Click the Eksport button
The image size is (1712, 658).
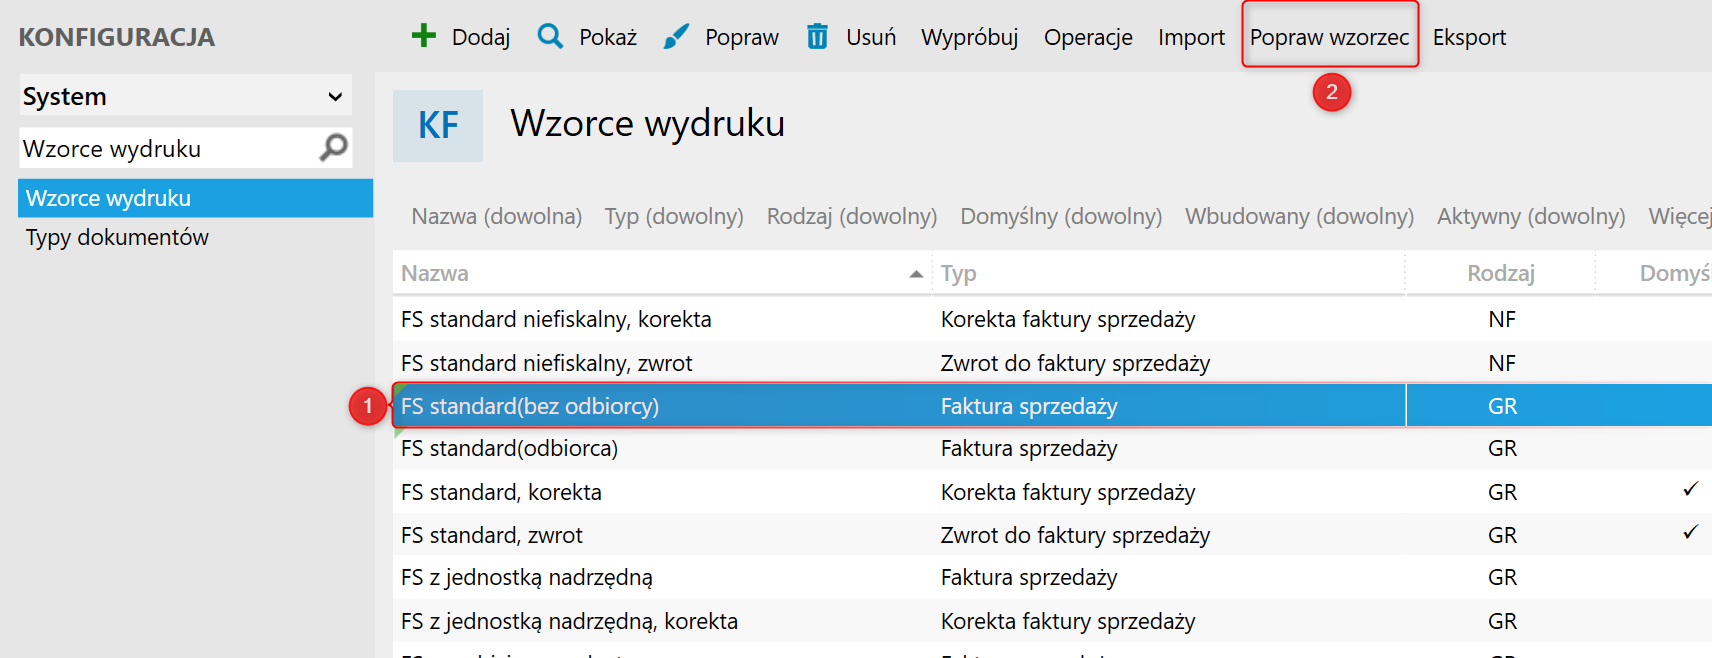1468,37
